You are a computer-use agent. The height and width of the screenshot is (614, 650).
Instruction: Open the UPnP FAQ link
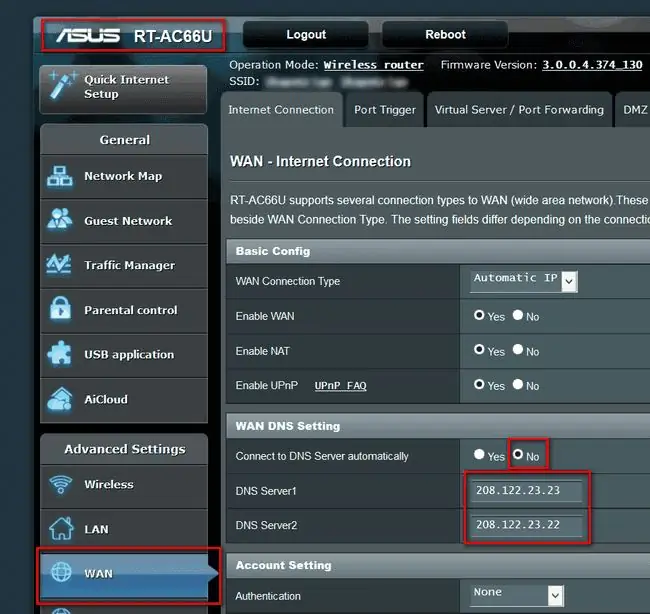(340, 386)
